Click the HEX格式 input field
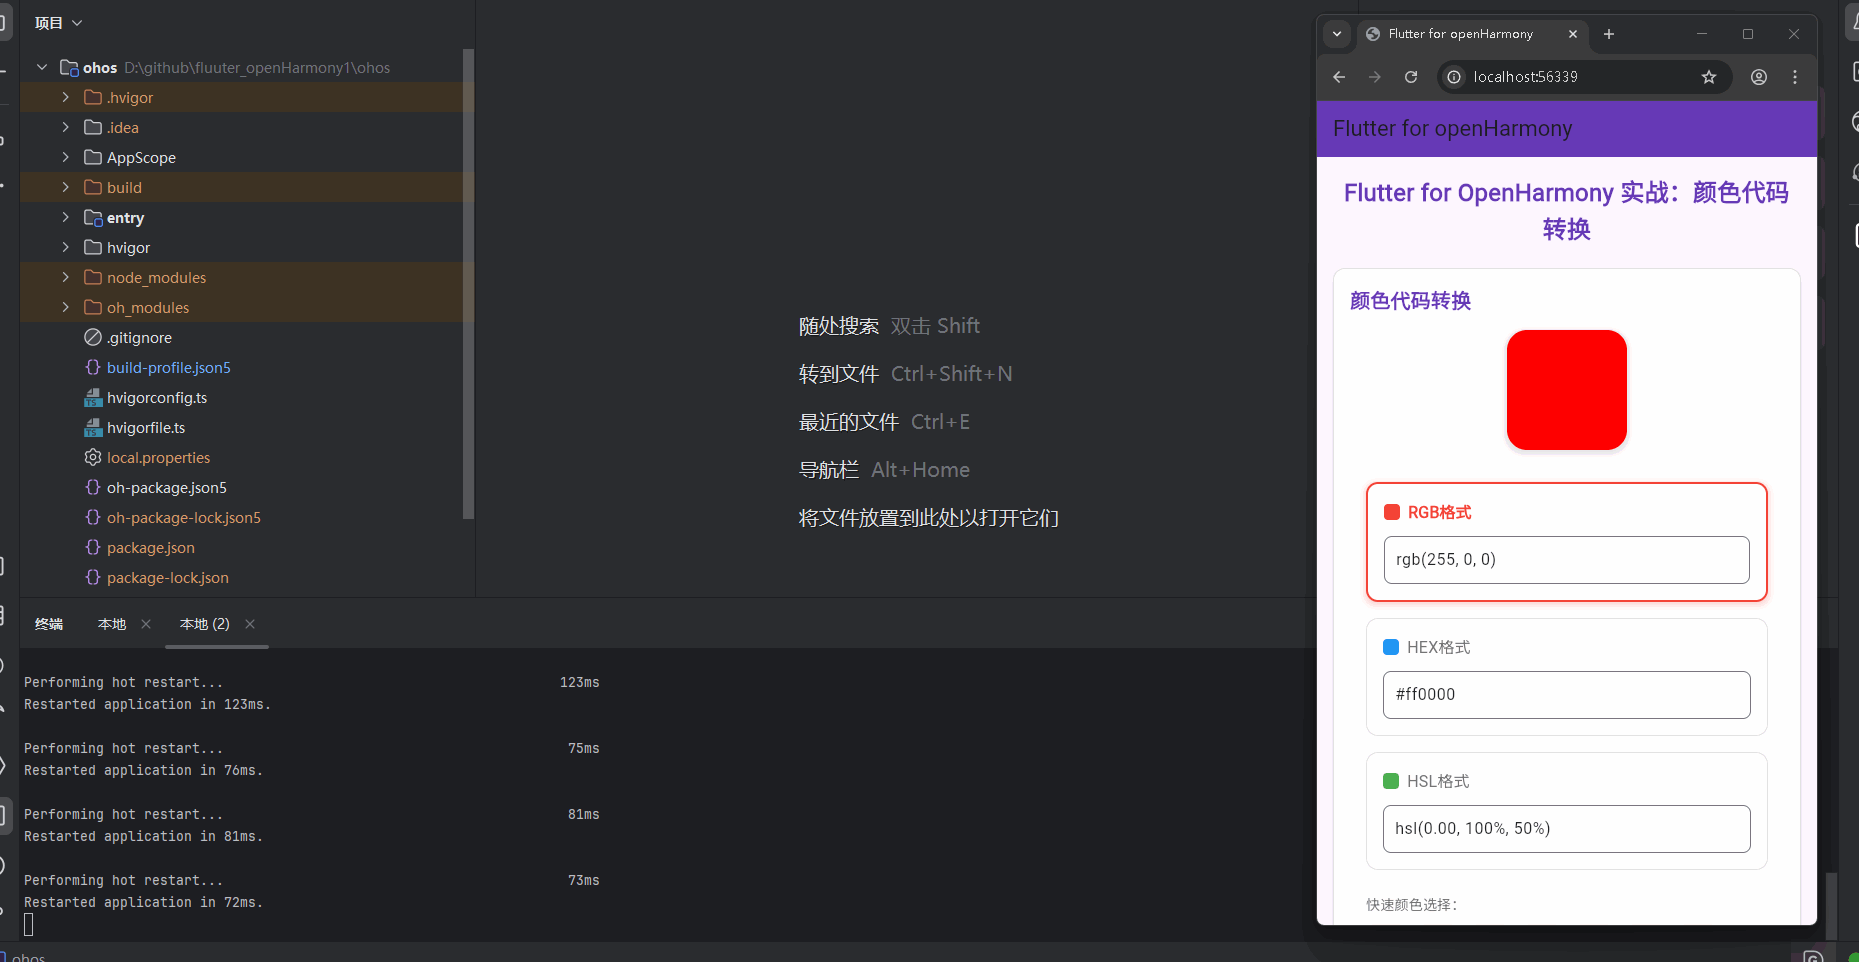The height and width of the screenshot is (962, 1859). (1567, 695)
